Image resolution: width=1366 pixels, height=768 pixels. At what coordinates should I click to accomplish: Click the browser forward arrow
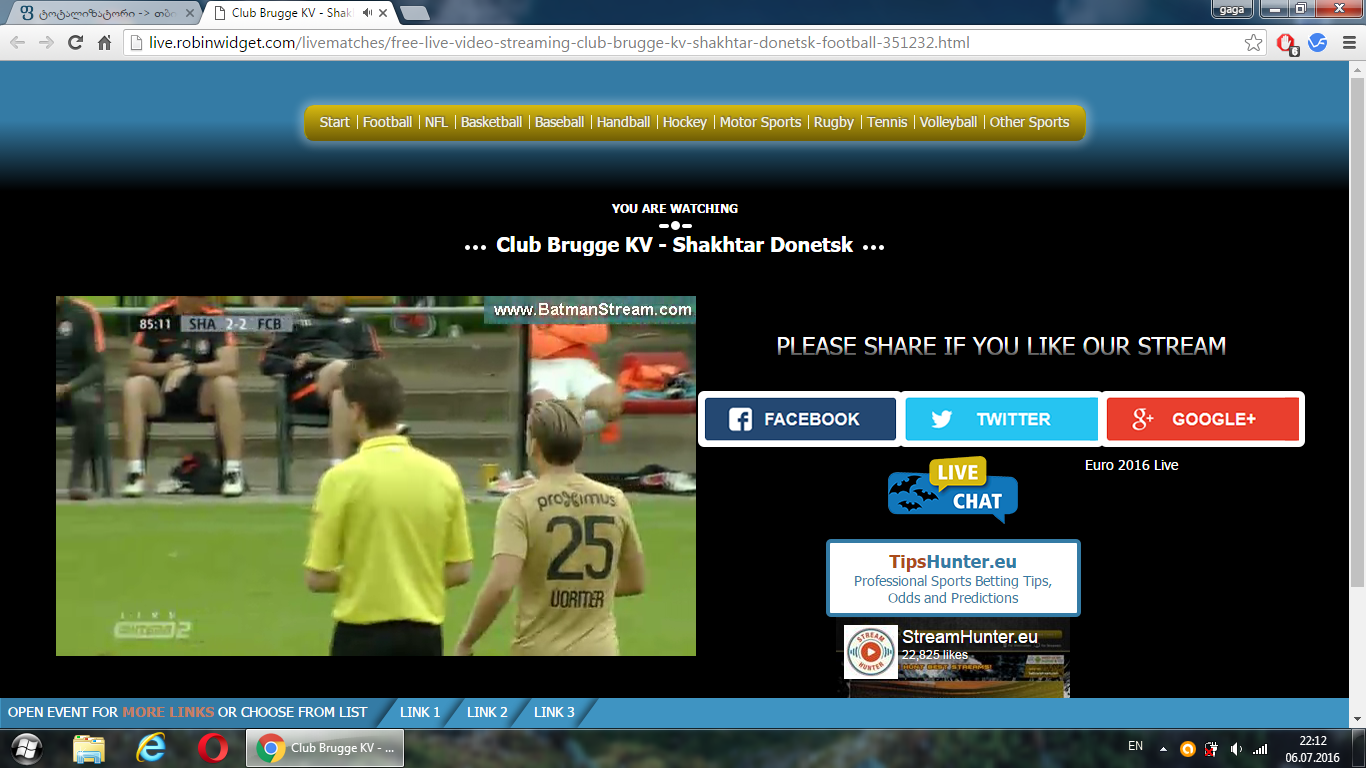coord(46,43)
